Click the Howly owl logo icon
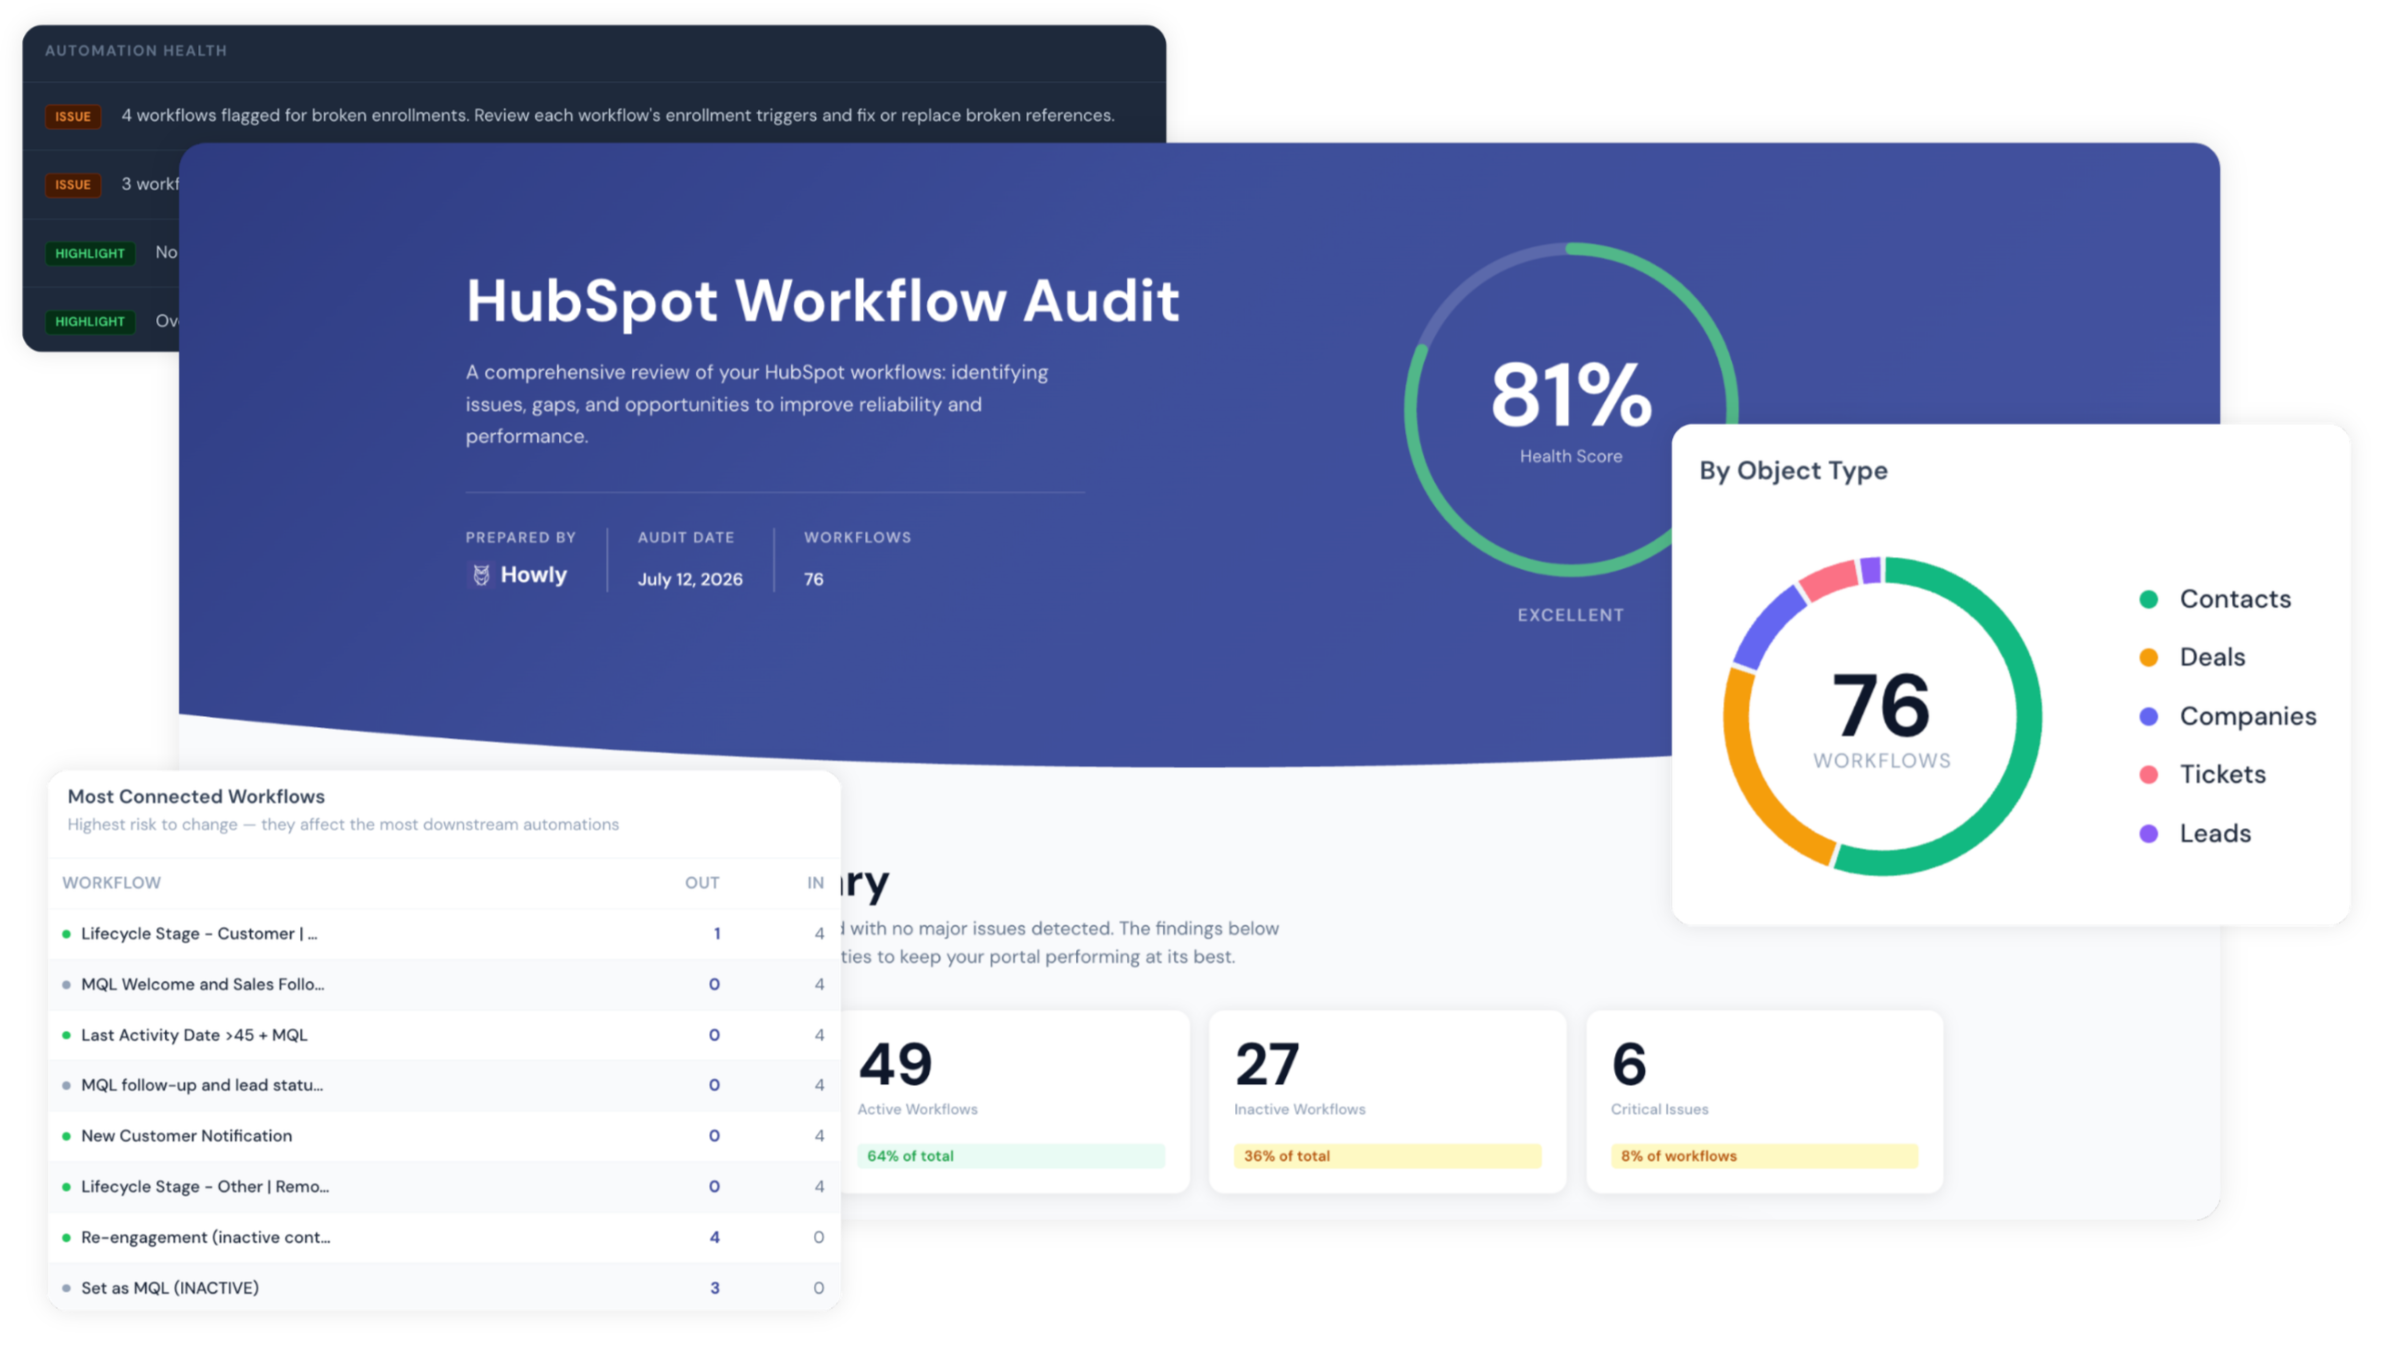The width and height of the screenshot is (2399, 1349). pyautogui.click(x=481, y=575)
